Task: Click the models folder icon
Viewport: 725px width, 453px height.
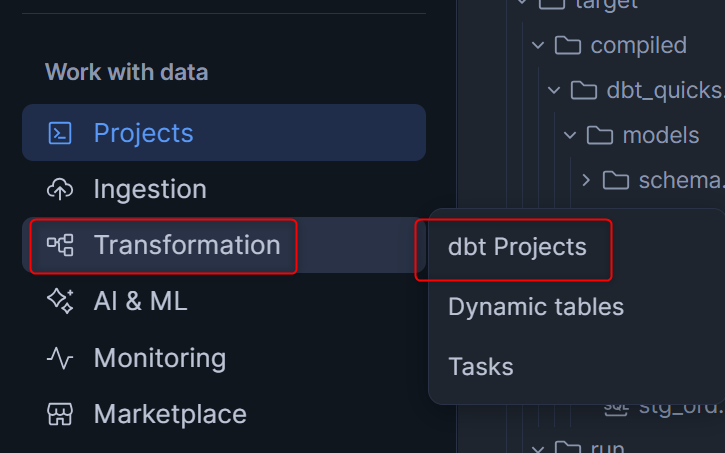Action: [x=600, y=135]
